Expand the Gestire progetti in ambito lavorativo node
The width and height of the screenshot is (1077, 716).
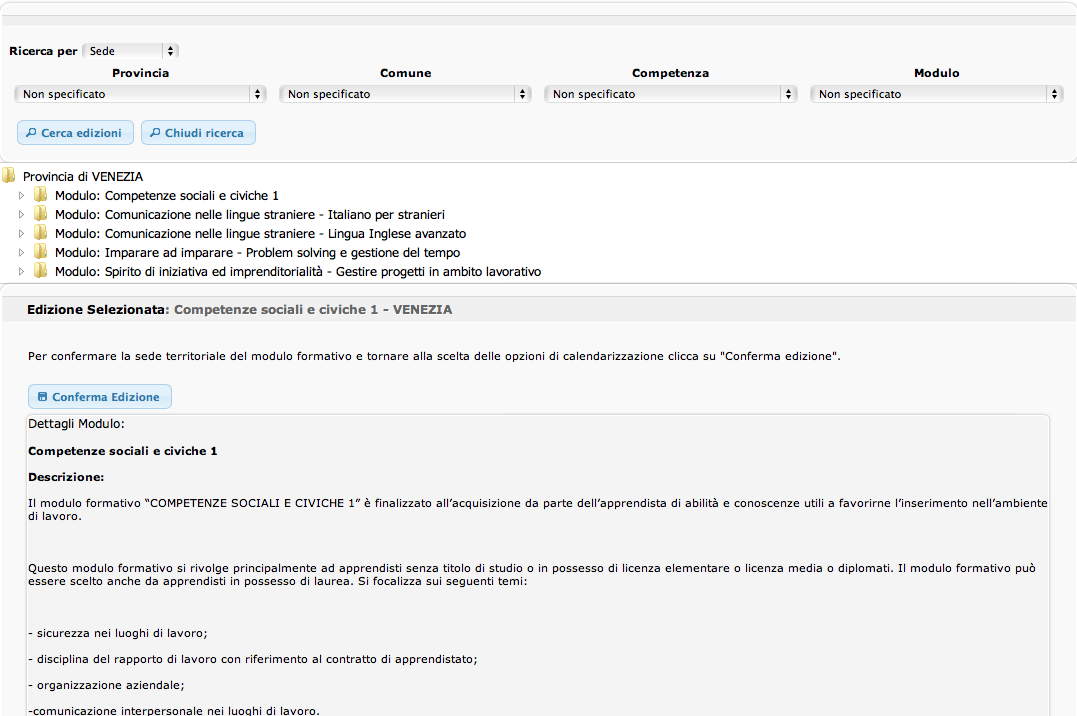point(22,271)
